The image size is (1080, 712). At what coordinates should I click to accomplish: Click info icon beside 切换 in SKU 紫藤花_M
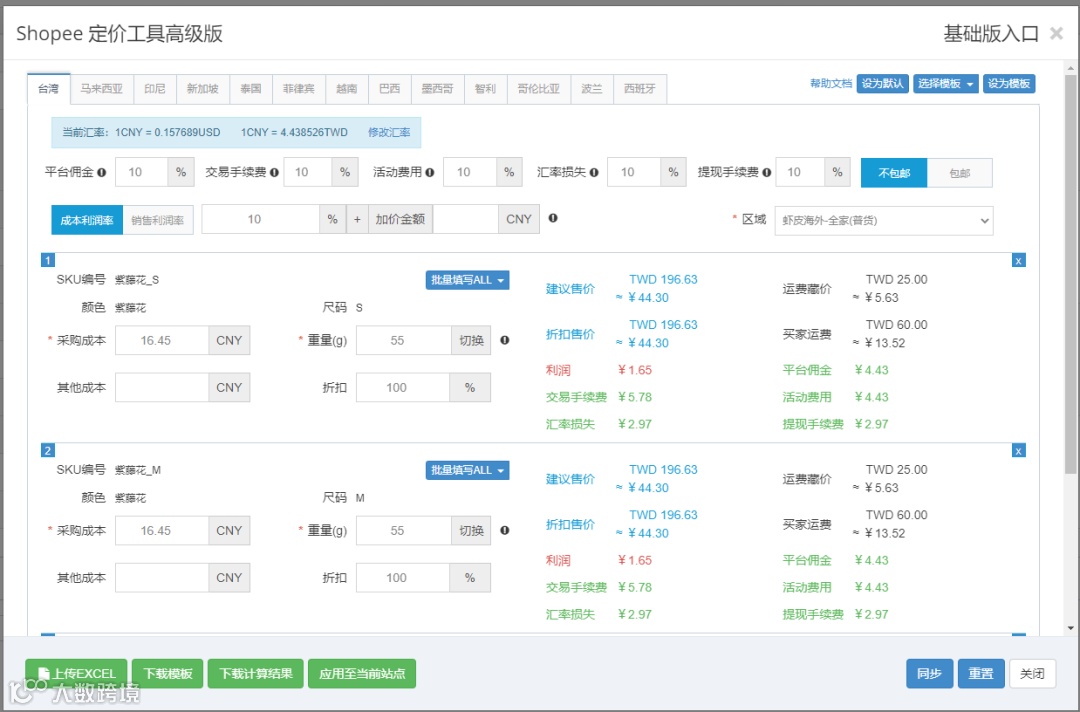[x=505, y=530]
